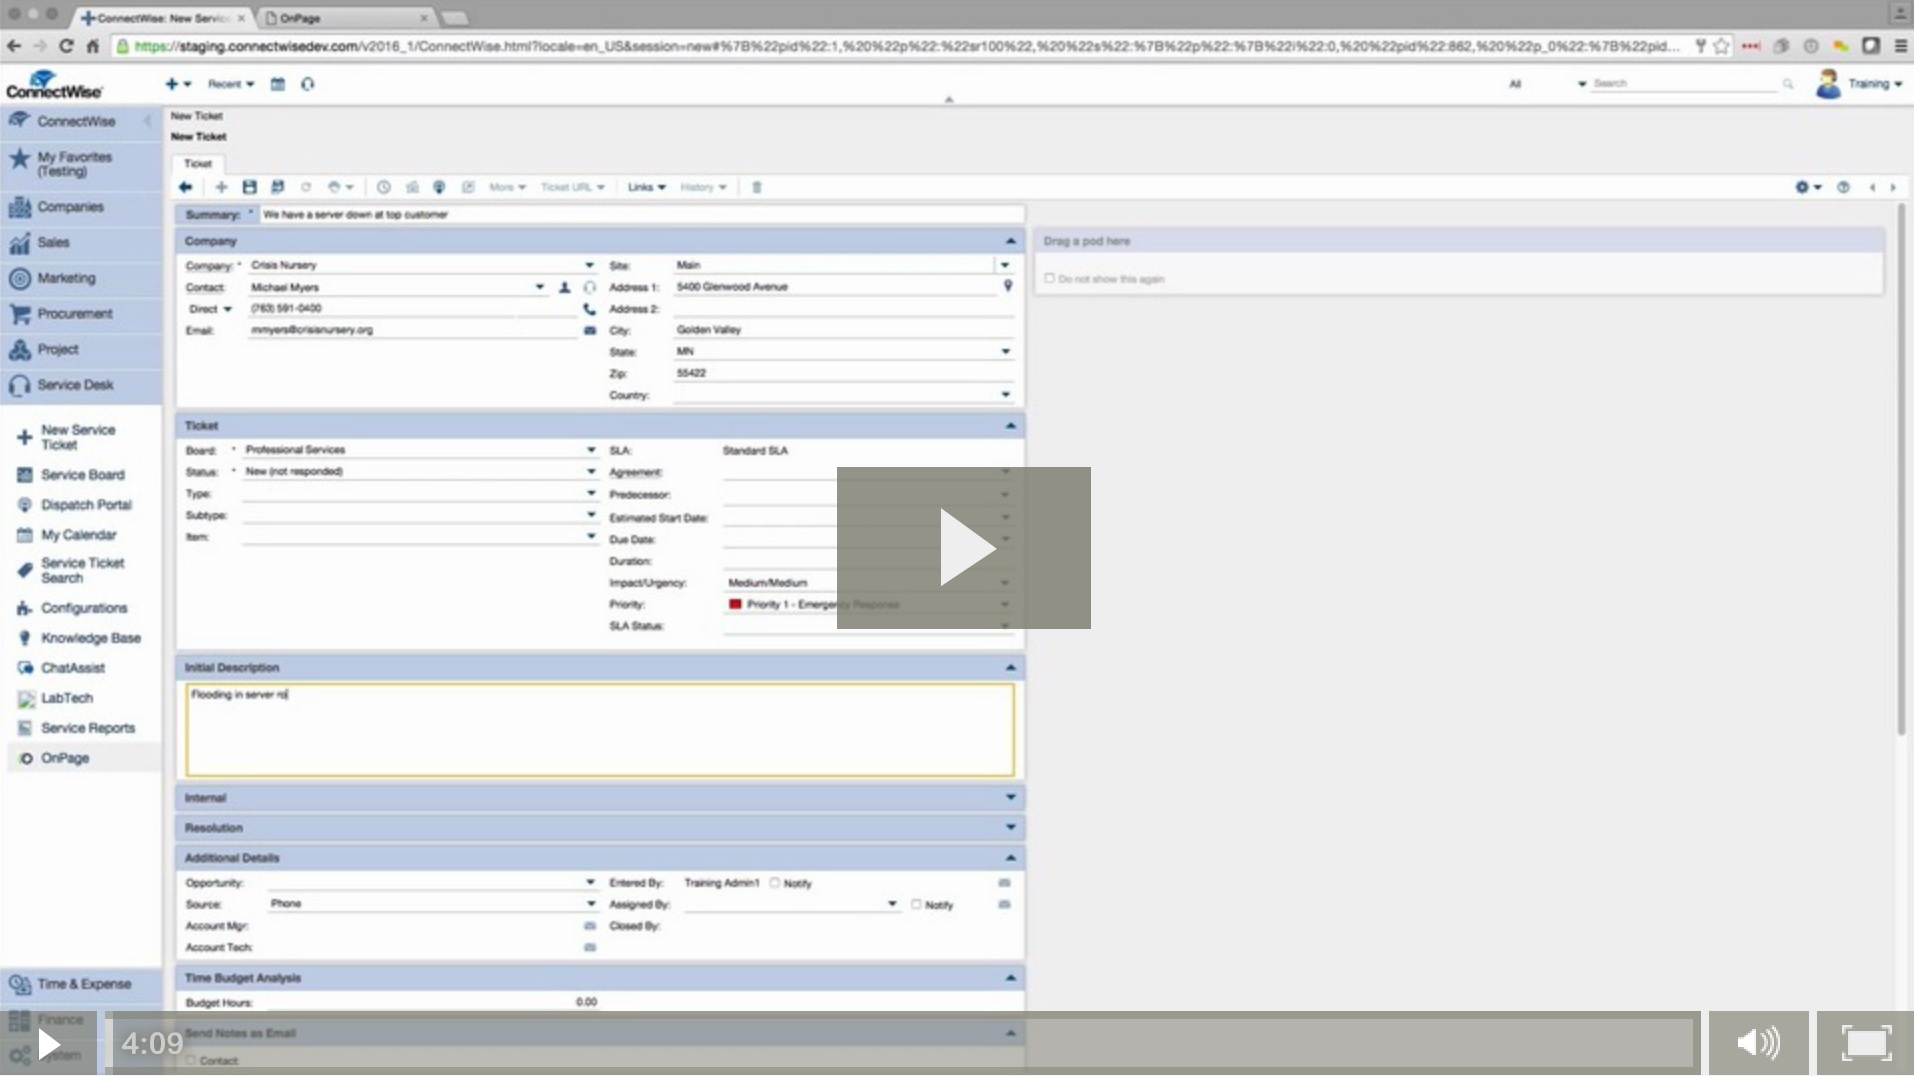
Task: Collapse the Additional Details section
Action: pyautogui.click(x=1010, y=857)
